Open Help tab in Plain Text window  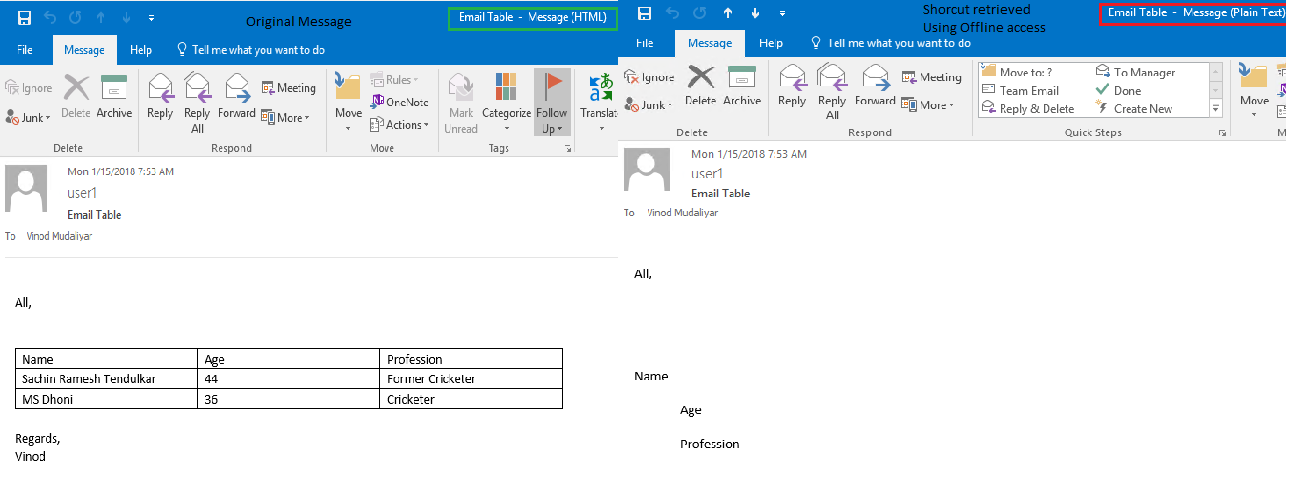coord(770,43)
